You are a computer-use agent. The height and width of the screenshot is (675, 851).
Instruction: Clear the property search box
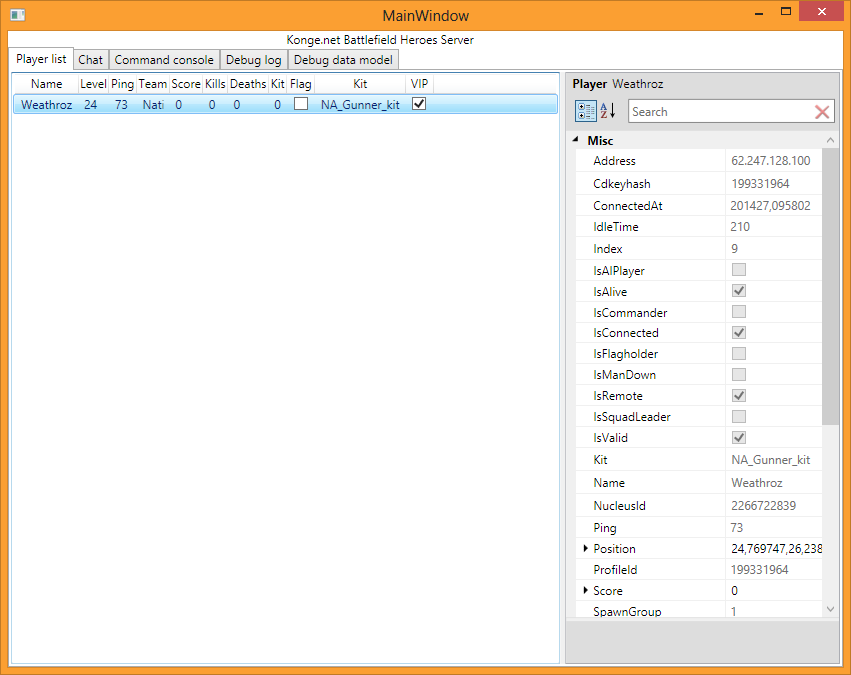pyautogui.click(x=822, y=112)
